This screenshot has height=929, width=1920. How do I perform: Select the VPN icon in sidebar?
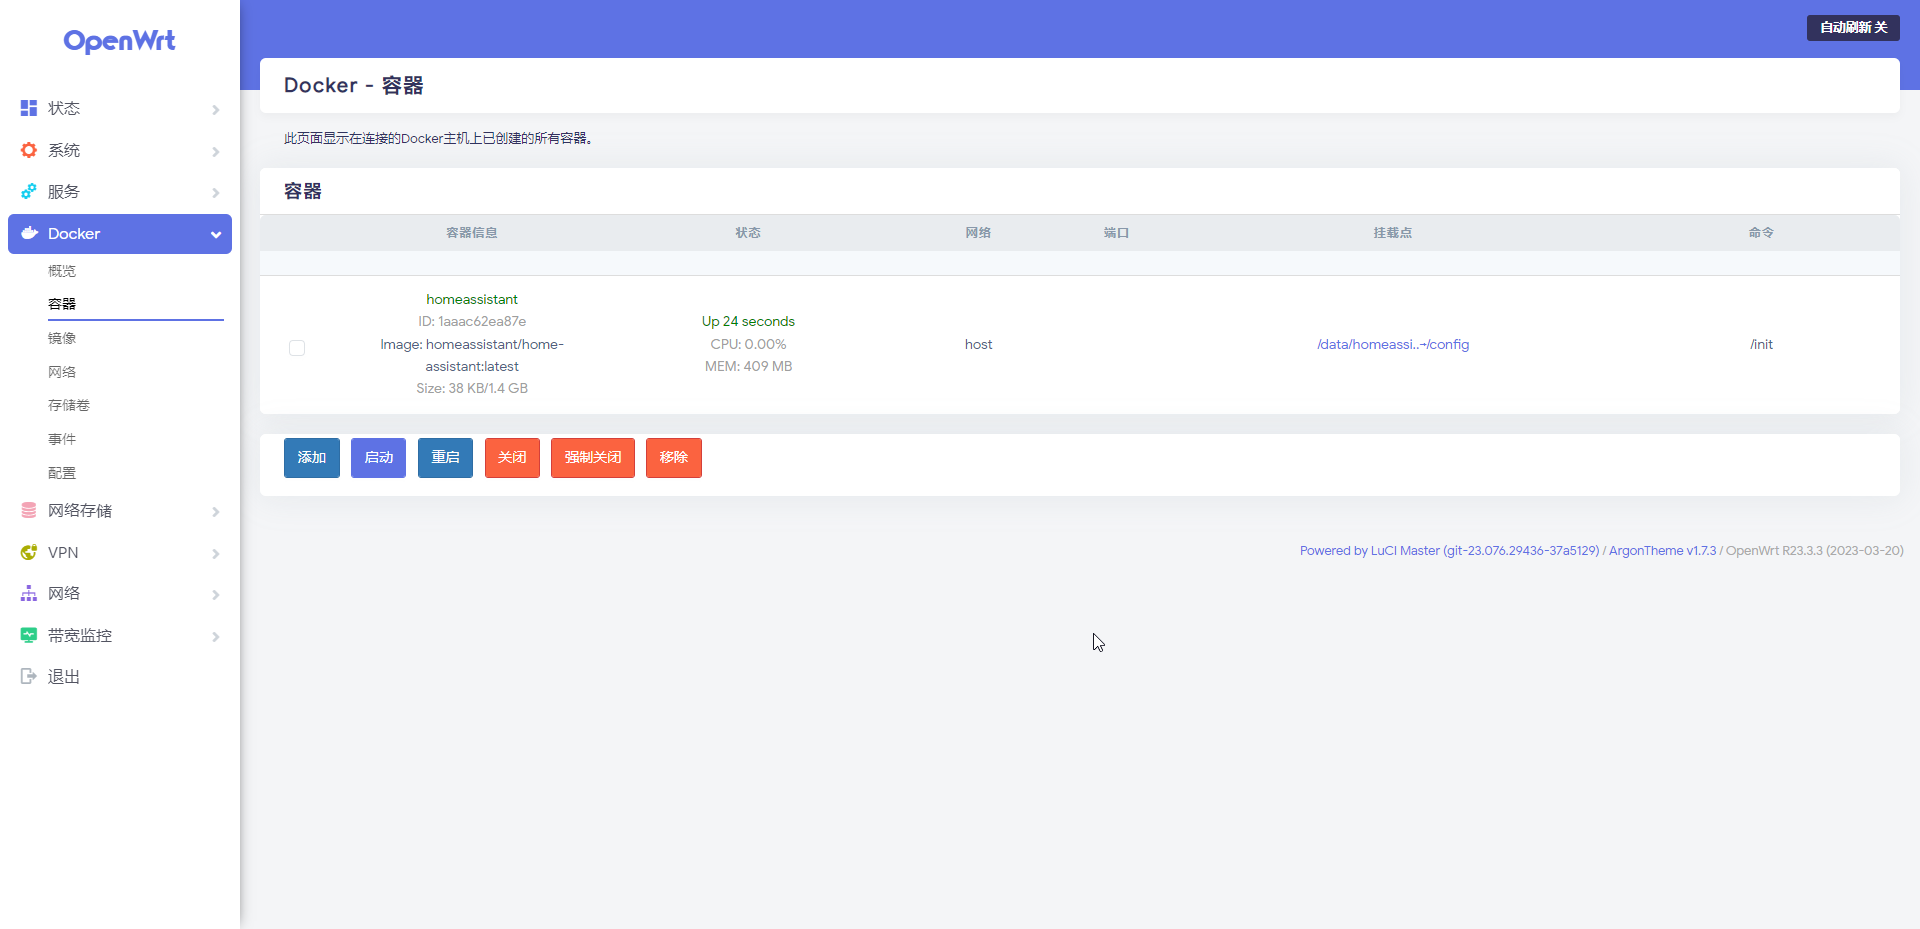click(x=27, y=552)
